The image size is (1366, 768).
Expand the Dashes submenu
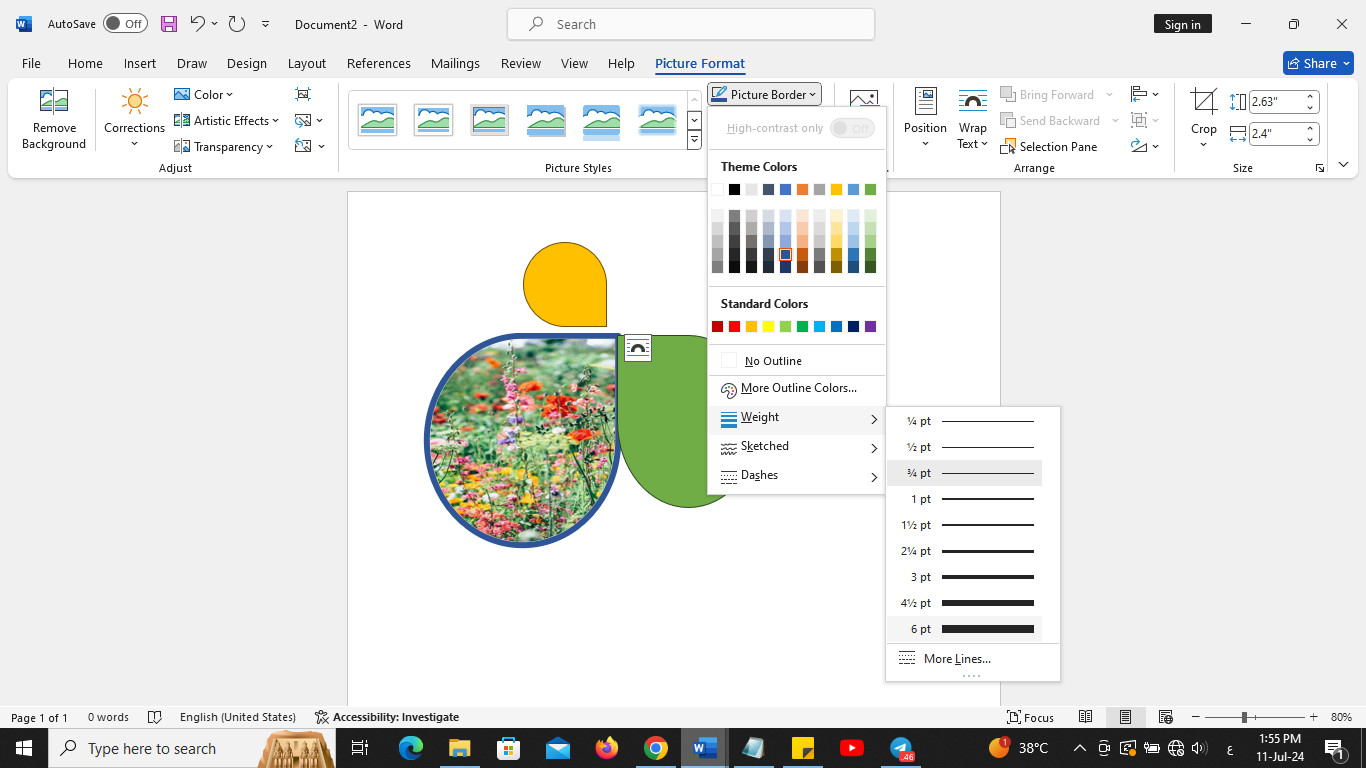pyautogui.click(x=797, y=476)
